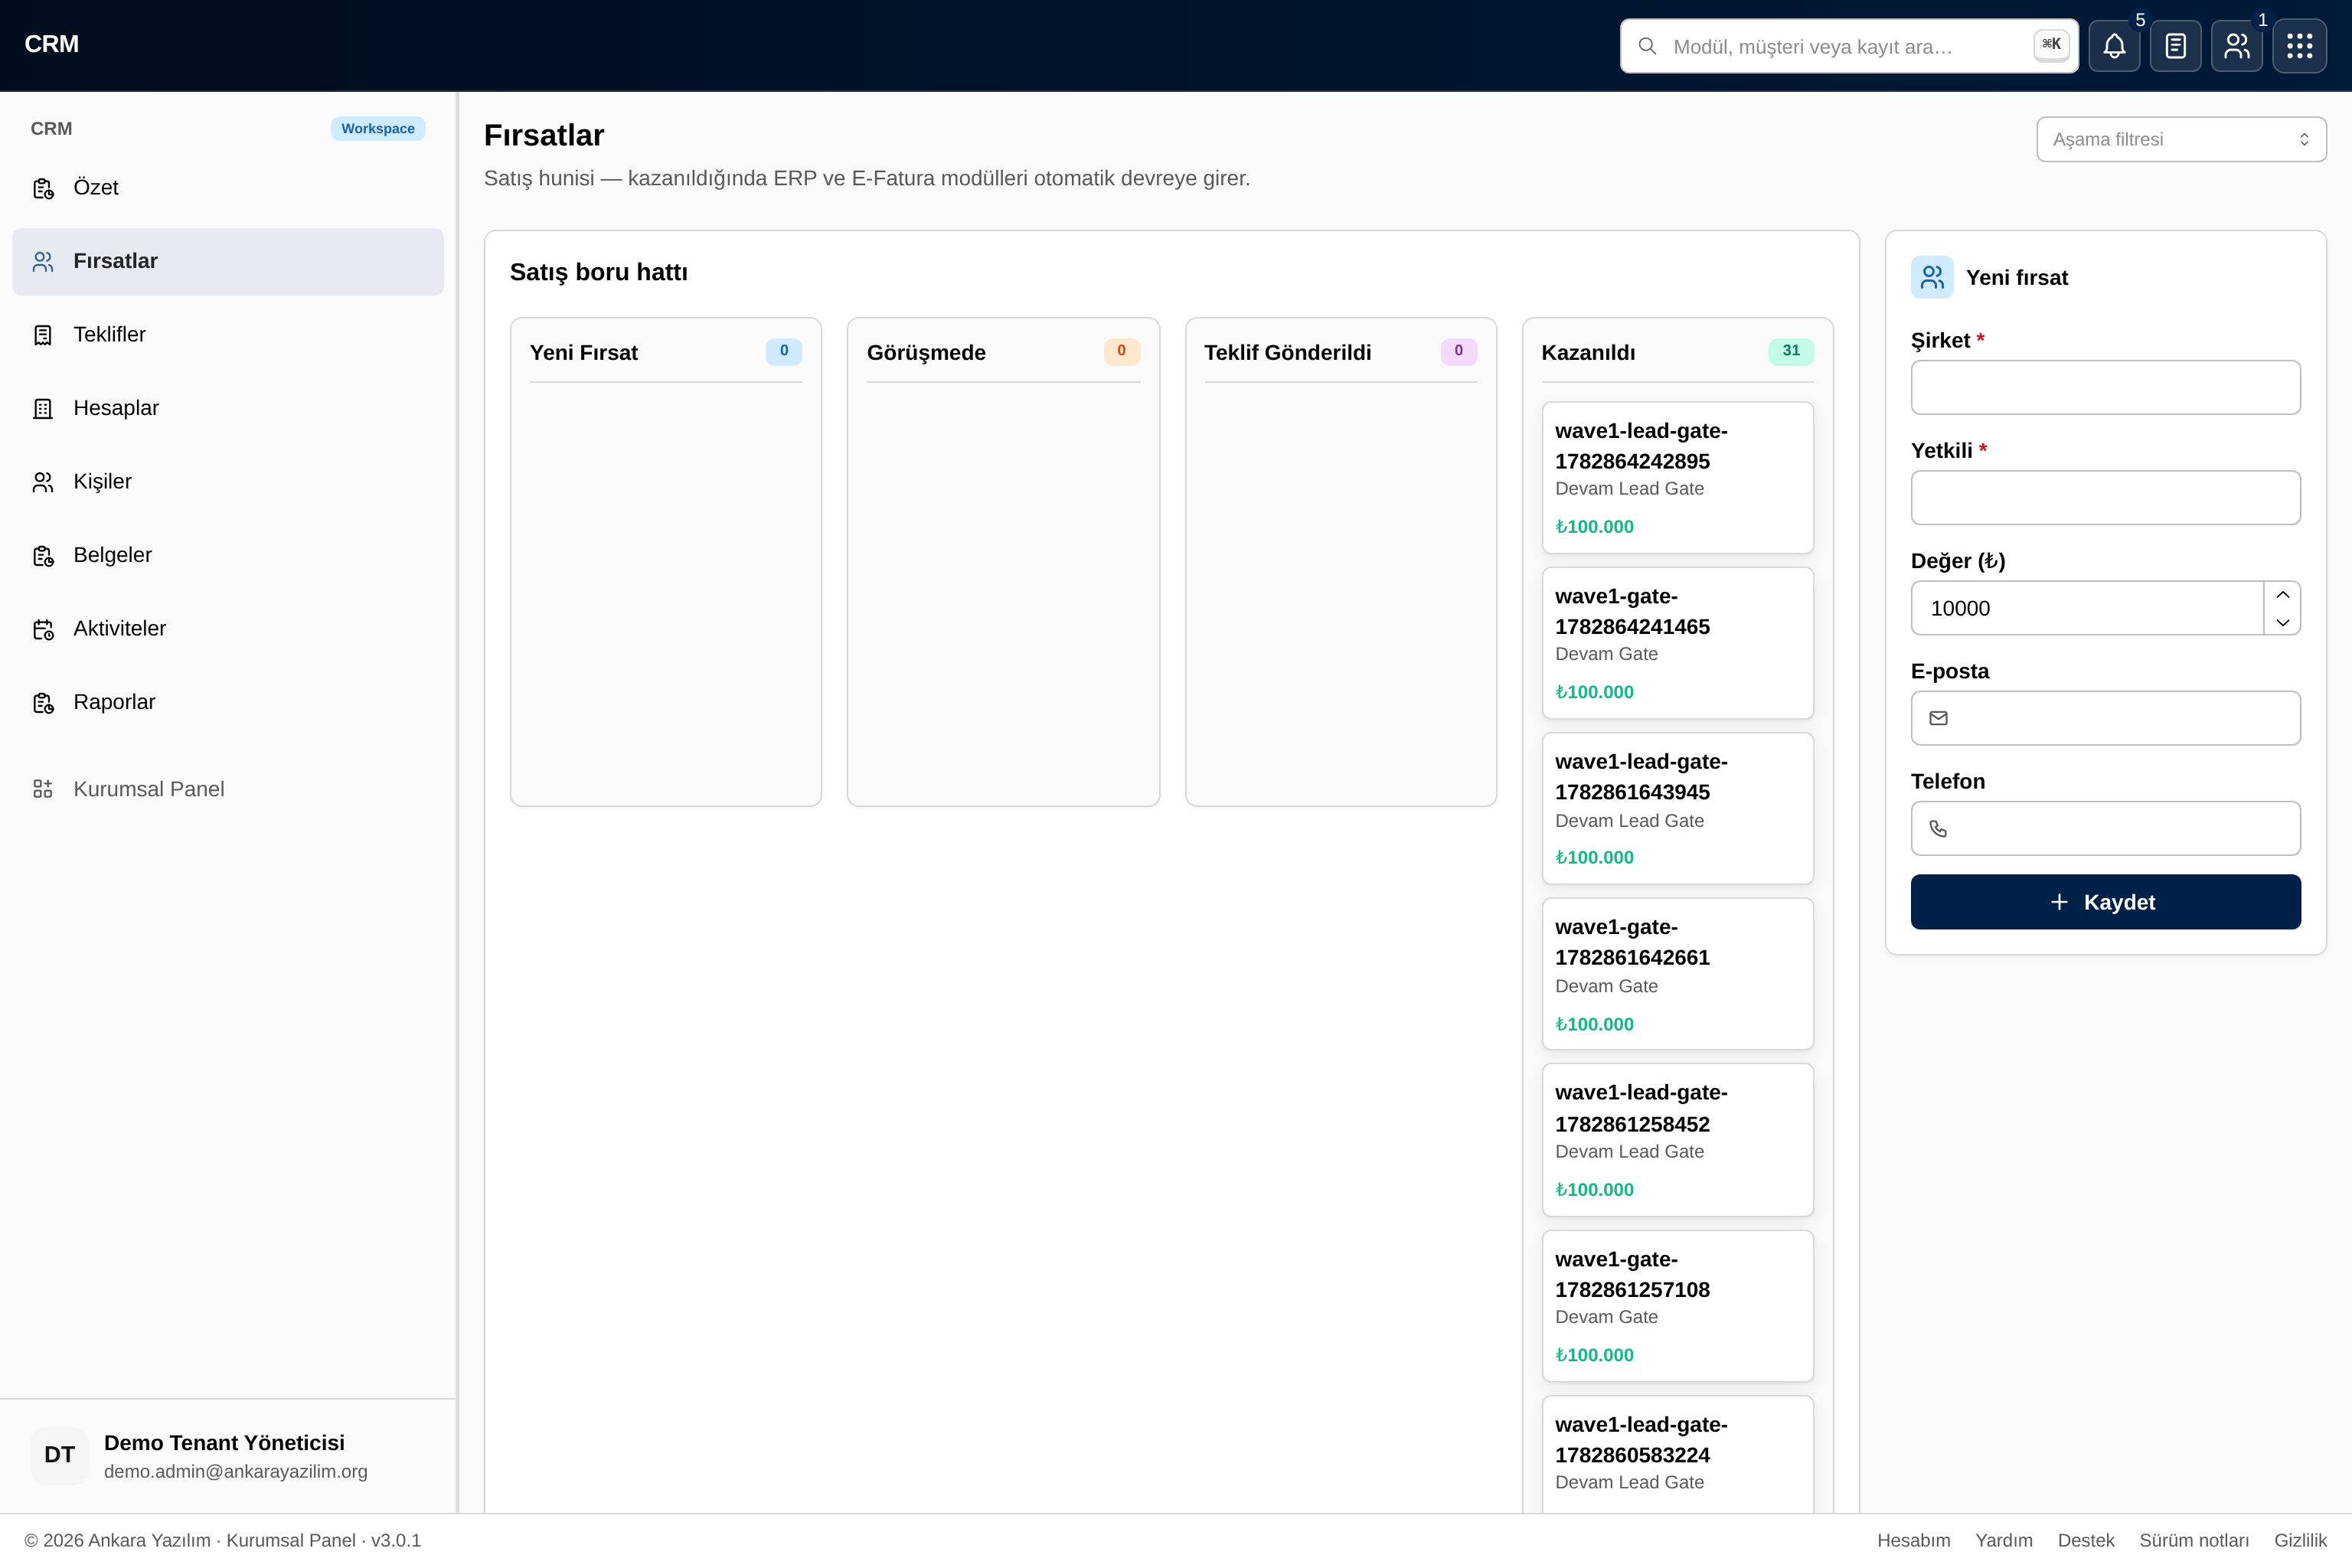Click the Kurumsal Panel grid icon
Viewport: 2352px width, 1568px height.
pyautogui.click(x=43, y=789)
